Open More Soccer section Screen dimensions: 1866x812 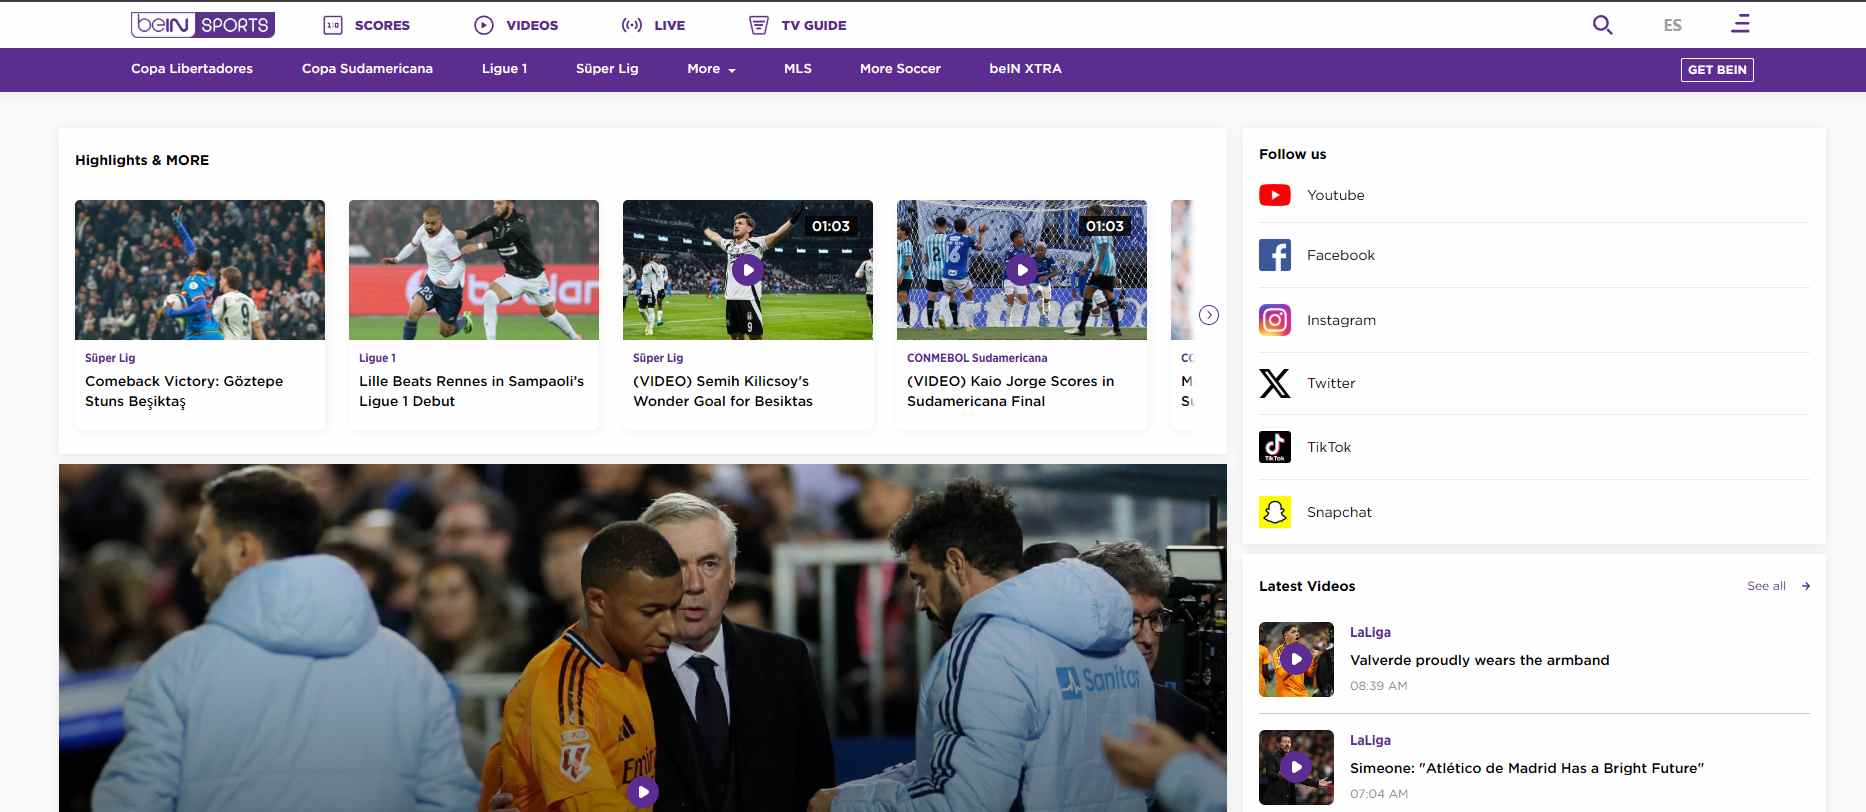point(900,69)
